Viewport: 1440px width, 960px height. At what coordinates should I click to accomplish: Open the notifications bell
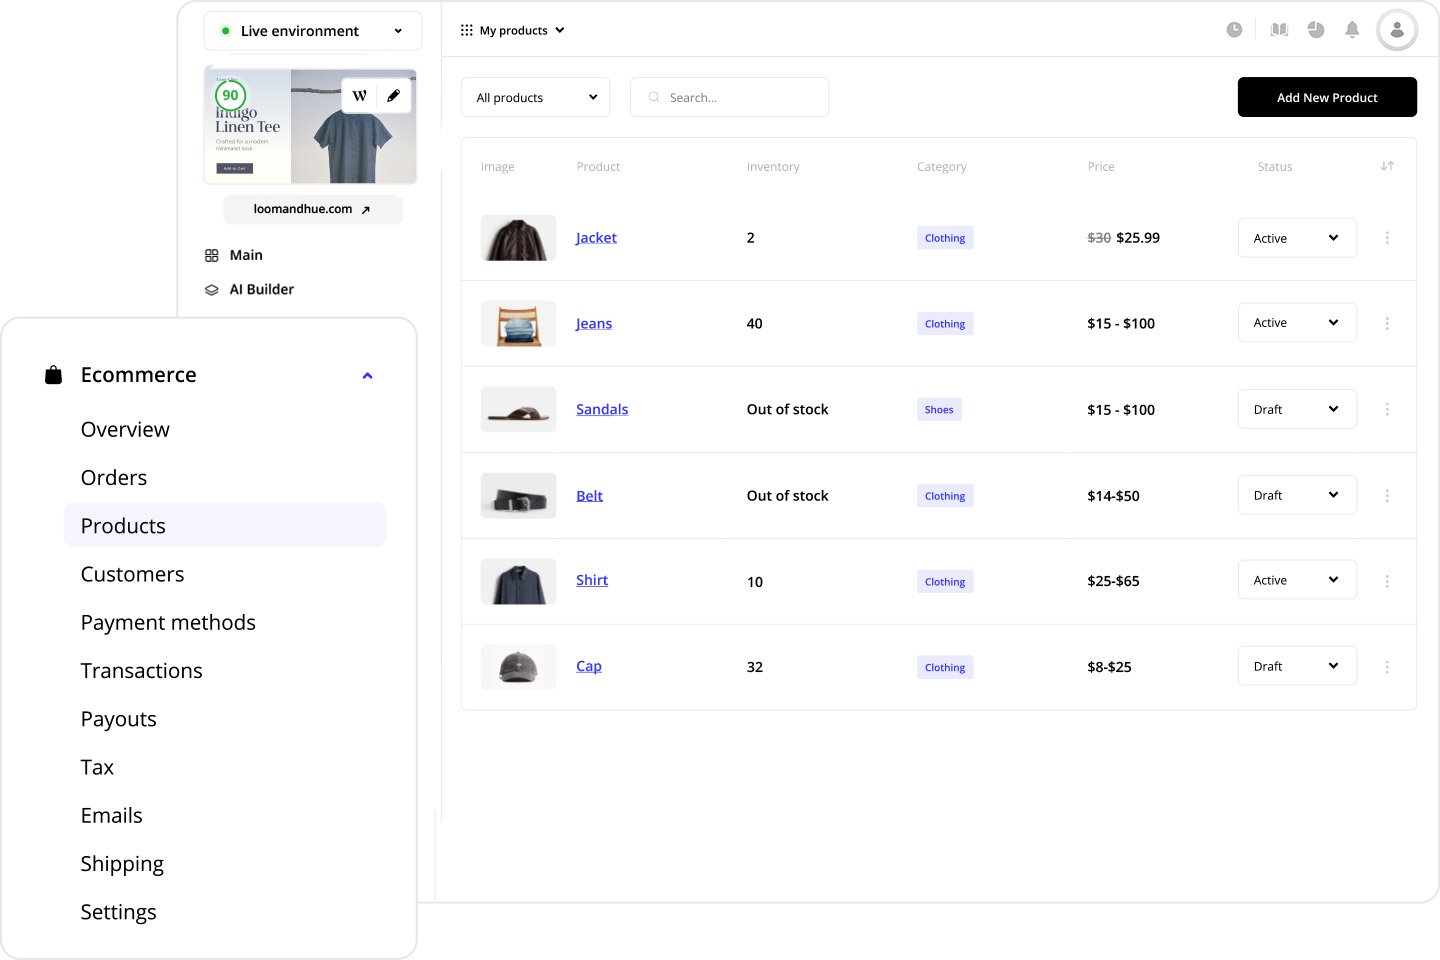click(x=1352, y=29)
